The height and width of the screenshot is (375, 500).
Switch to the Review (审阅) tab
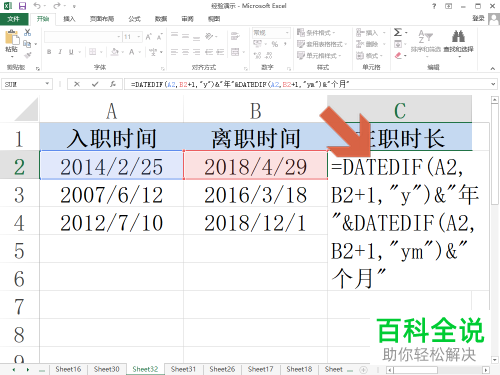click(x=187, y=19)
